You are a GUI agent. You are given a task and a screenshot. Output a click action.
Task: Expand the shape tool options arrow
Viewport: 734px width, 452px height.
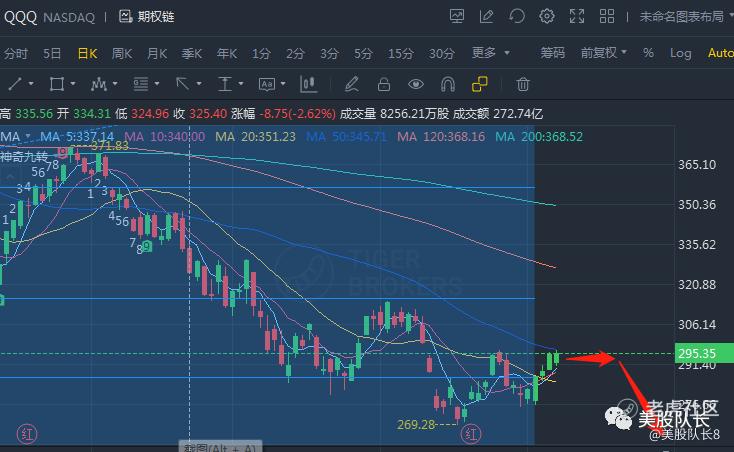pyautogui.click(x=73, y=84)
